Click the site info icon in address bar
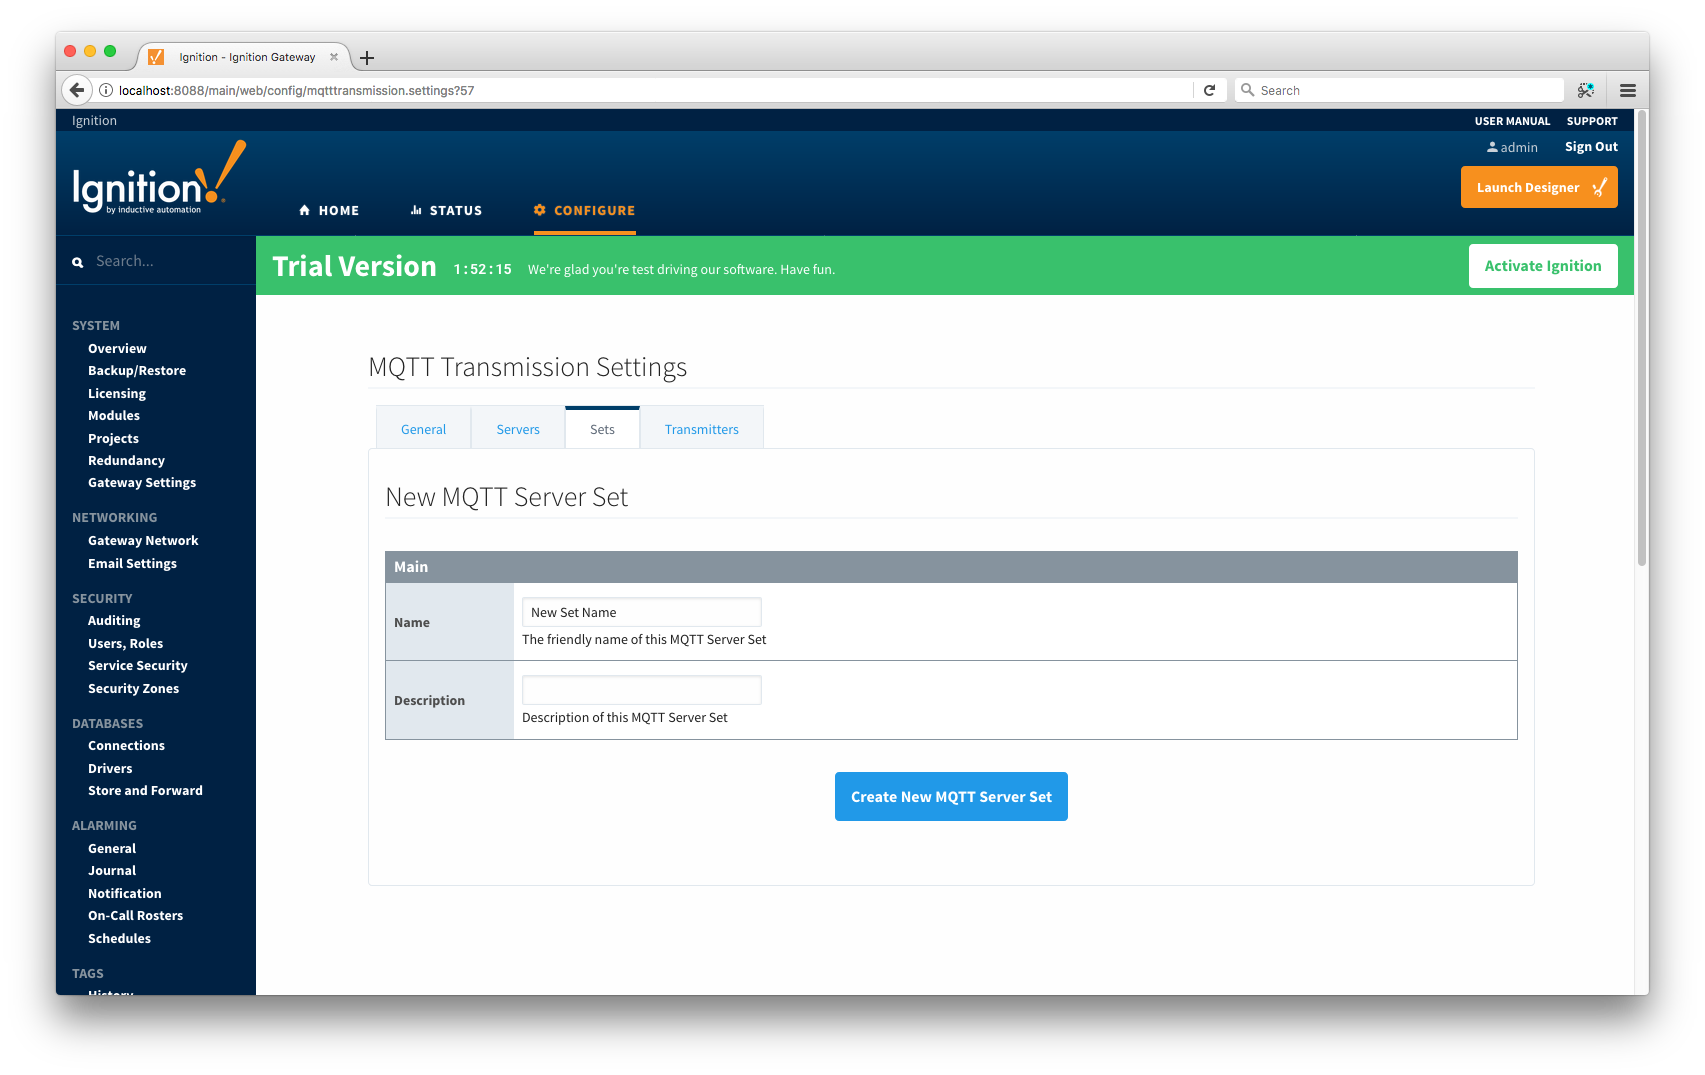 point(105,90)
